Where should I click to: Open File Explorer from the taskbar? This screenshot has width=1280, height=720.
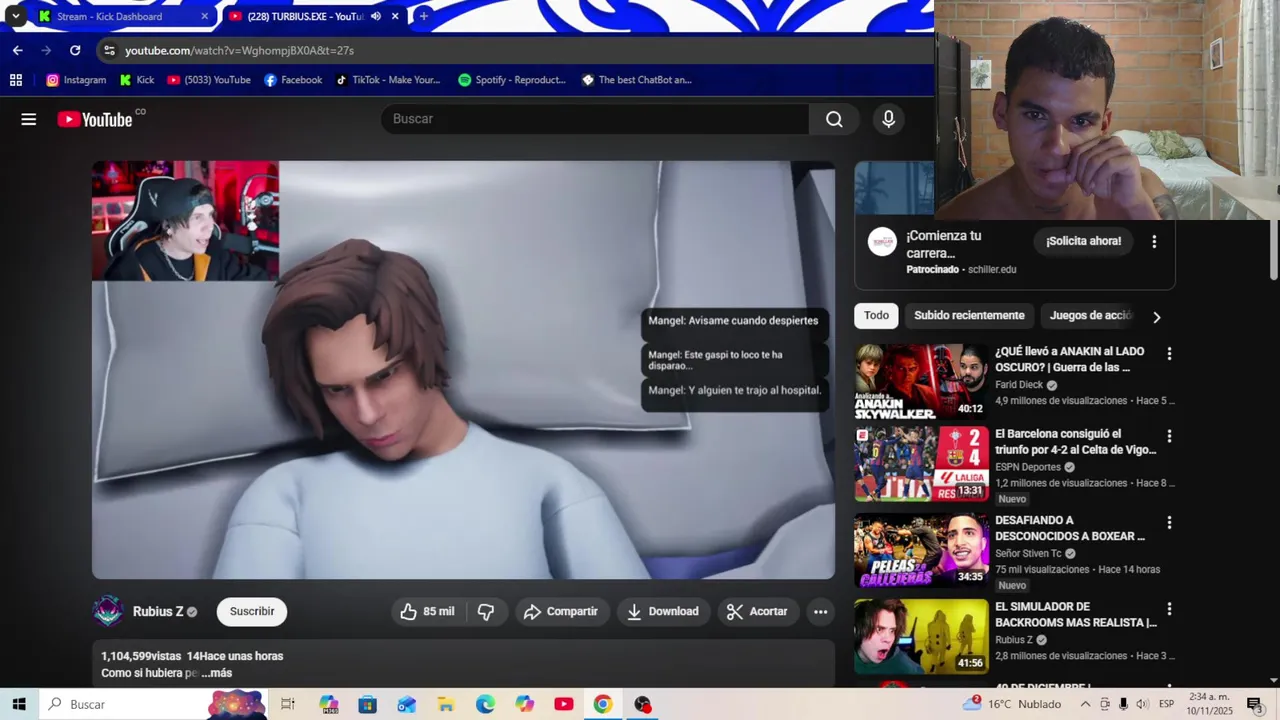point(446,704)
